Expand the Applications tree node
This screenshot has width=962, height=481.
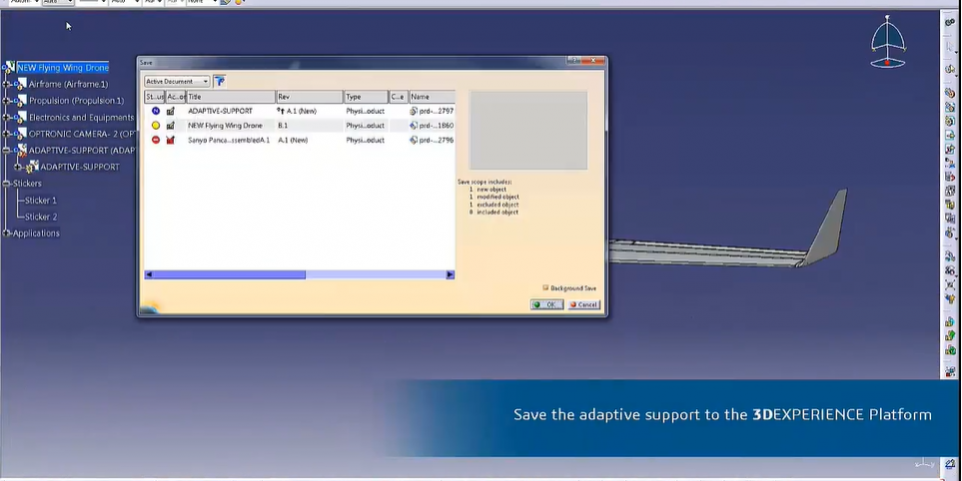pos(7,234)
